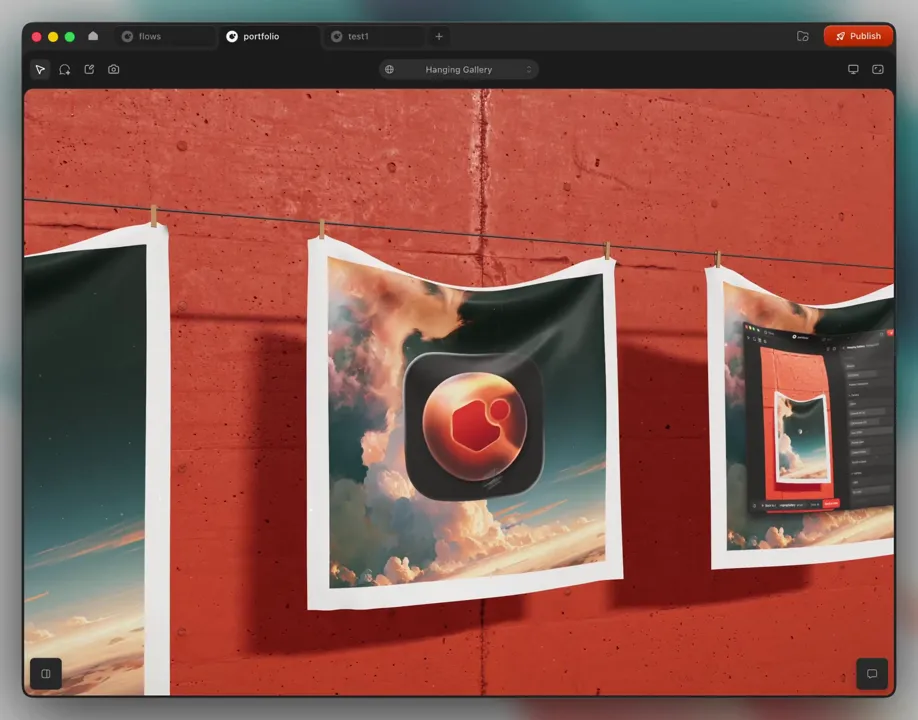Click the globe icon in page selector
Viewport: 918px width, 720px height.
point(389,69)
